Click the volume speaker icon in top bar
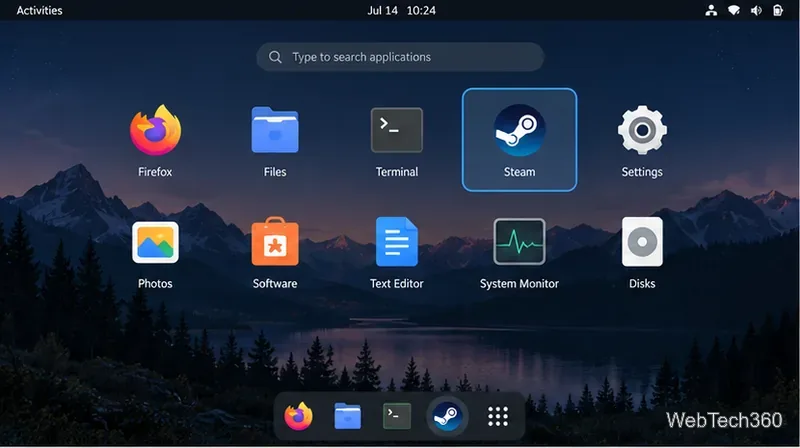Viewport: 800px width, 448px height. click(756, 10)
